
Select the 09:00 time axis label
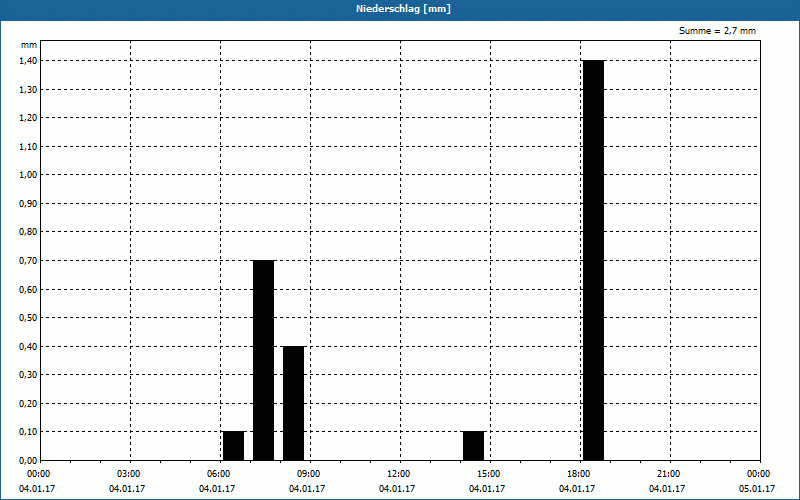click(x=309, y=474)
